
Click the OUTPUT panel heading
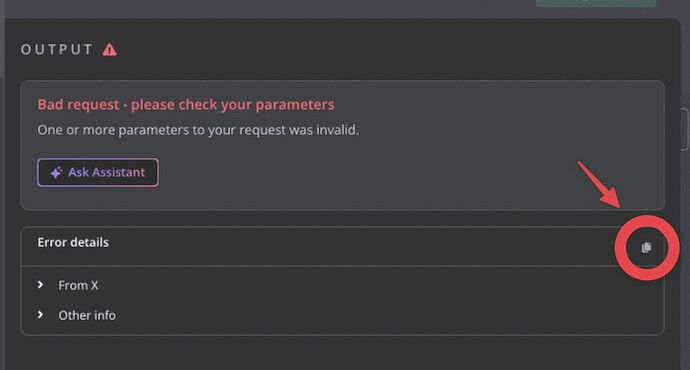point(57,50)
